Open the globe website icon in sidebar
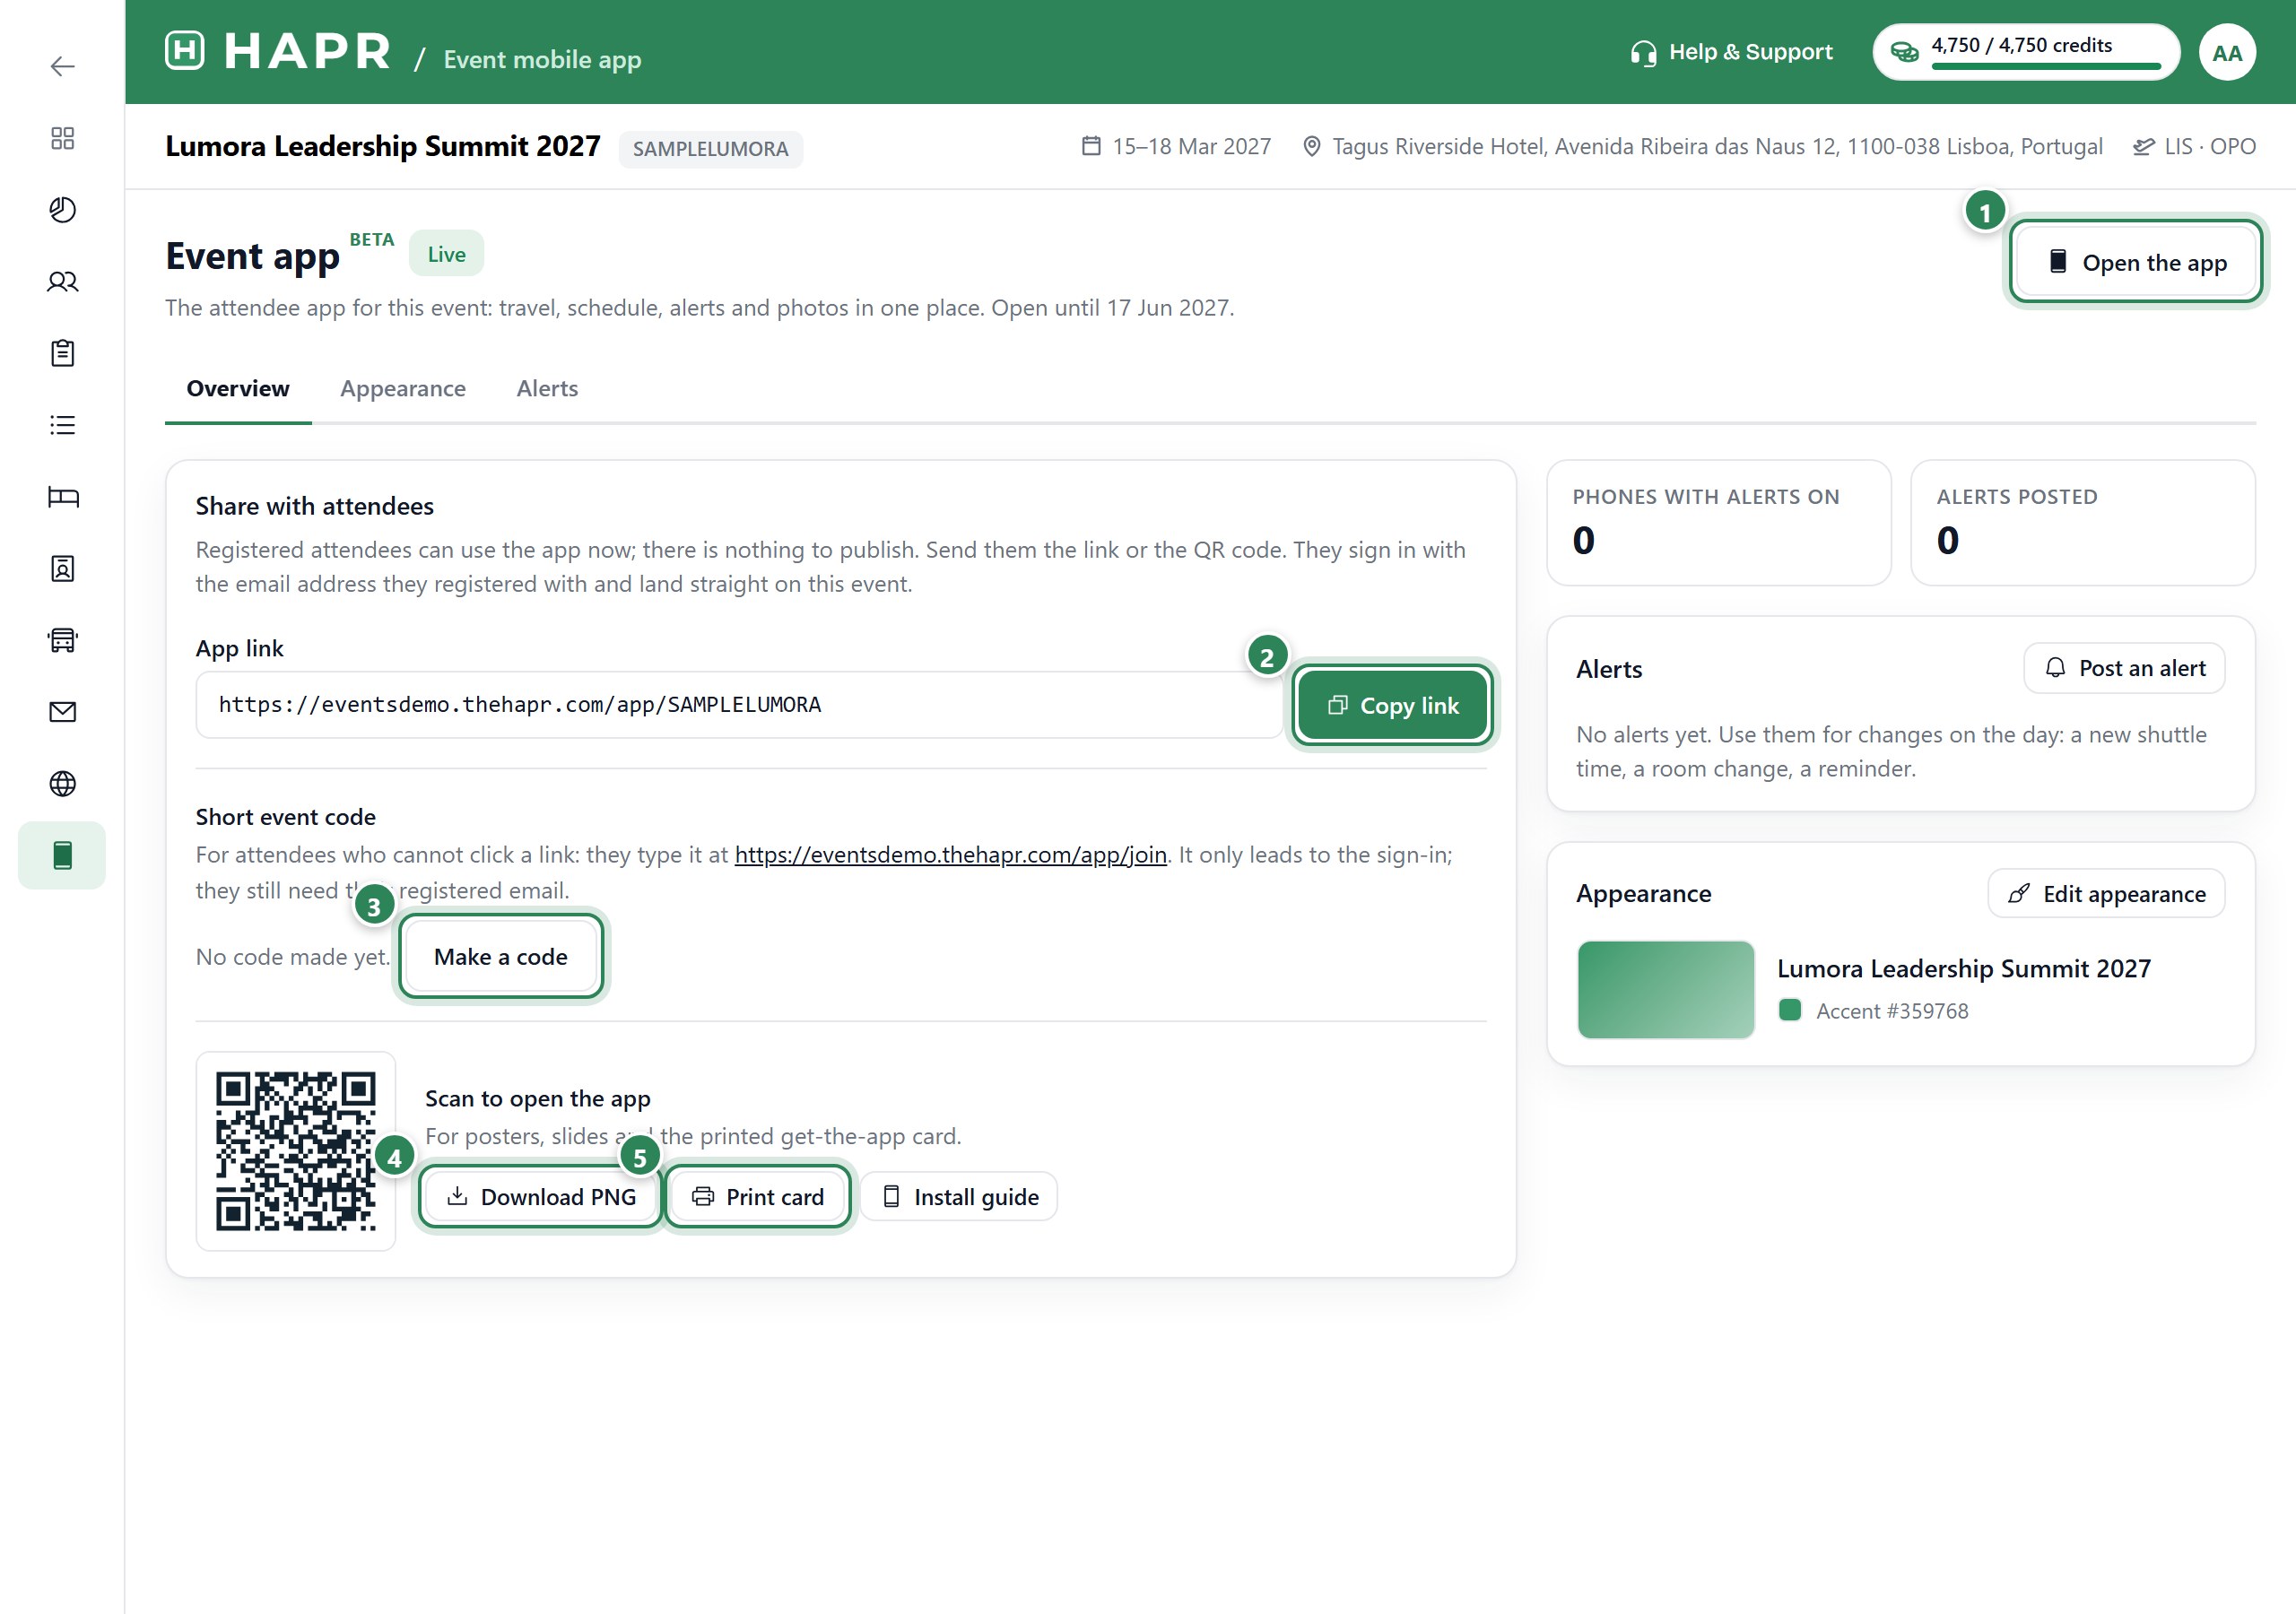Screen dimensions: 2296x1614 click(x=62, y=784)
